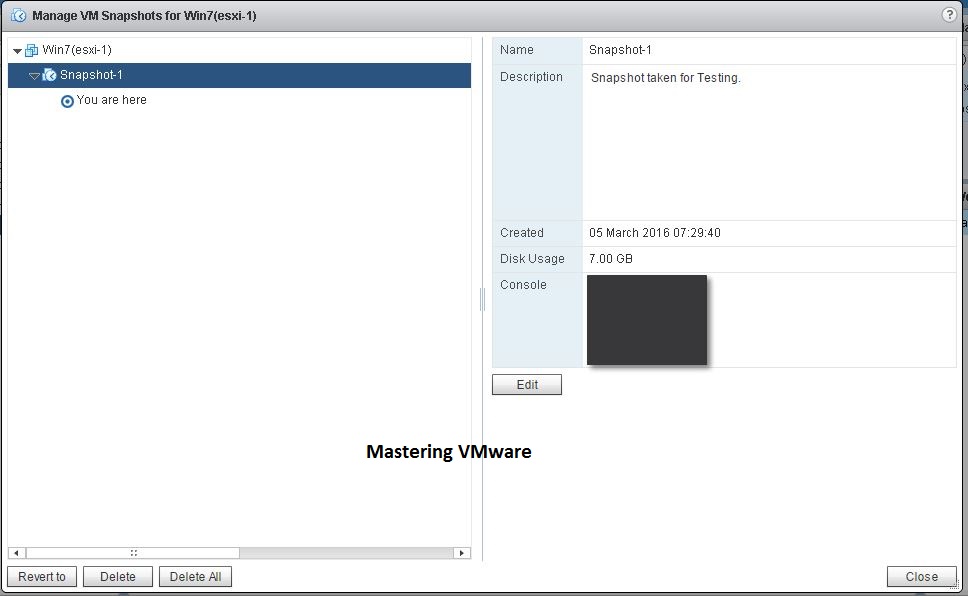
Task: Click the Snapshot-1 snapshot icon
Action: pos(49,75)
